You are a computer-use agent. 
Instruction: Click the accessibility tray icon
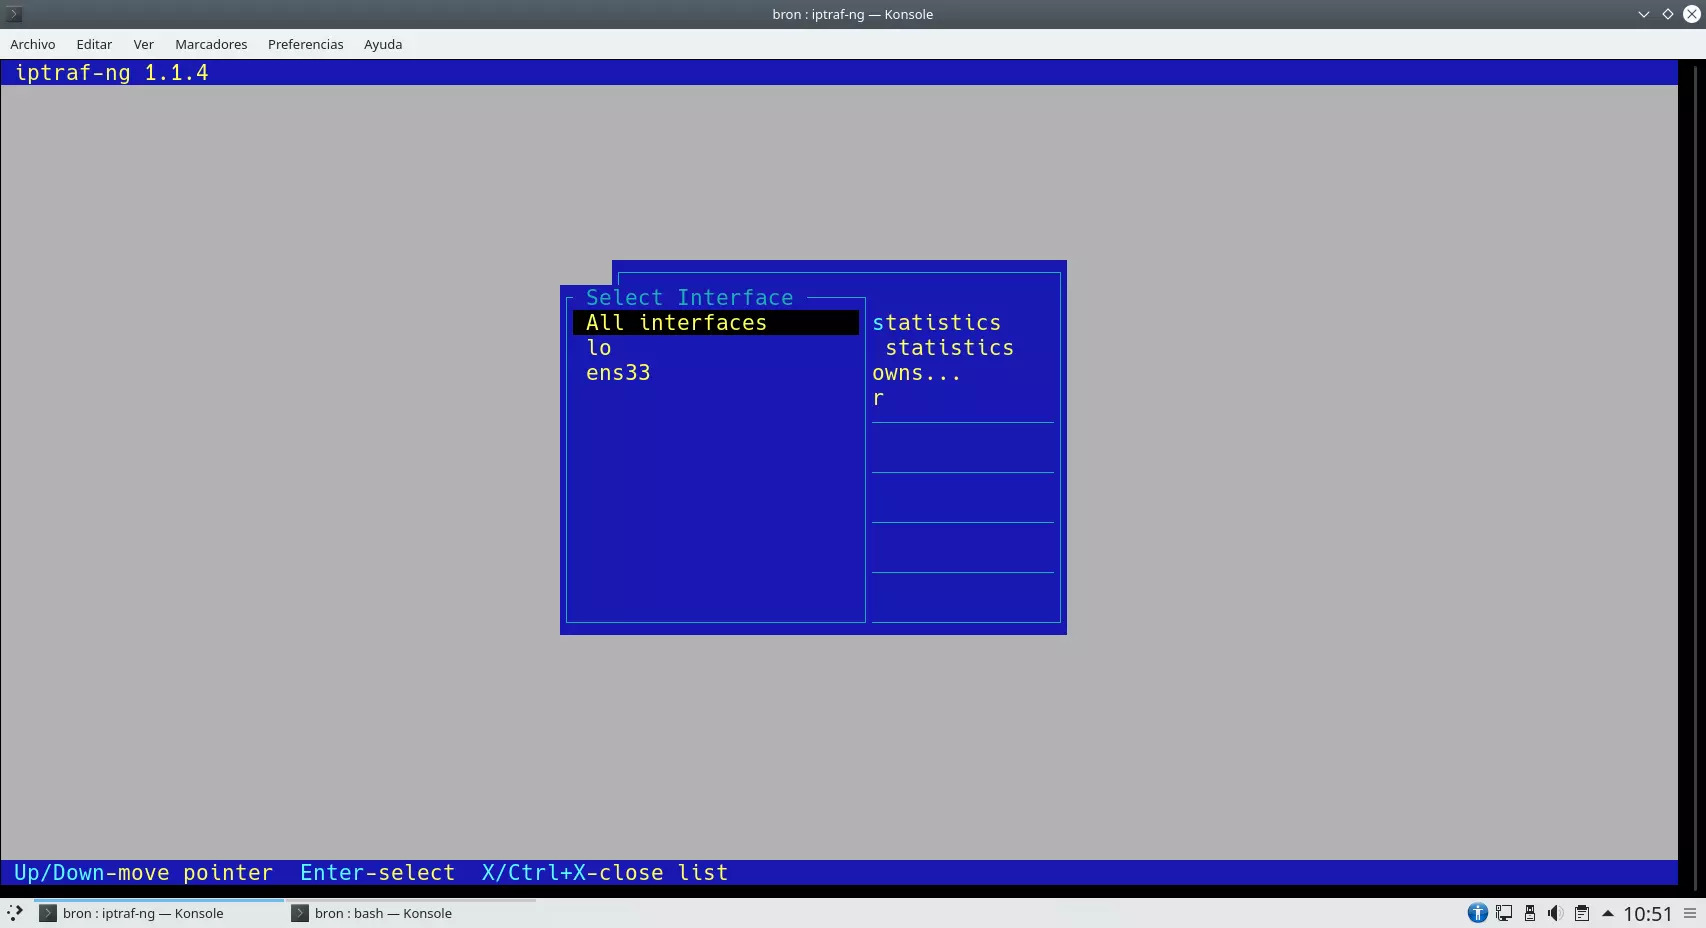pos(1477,913)
